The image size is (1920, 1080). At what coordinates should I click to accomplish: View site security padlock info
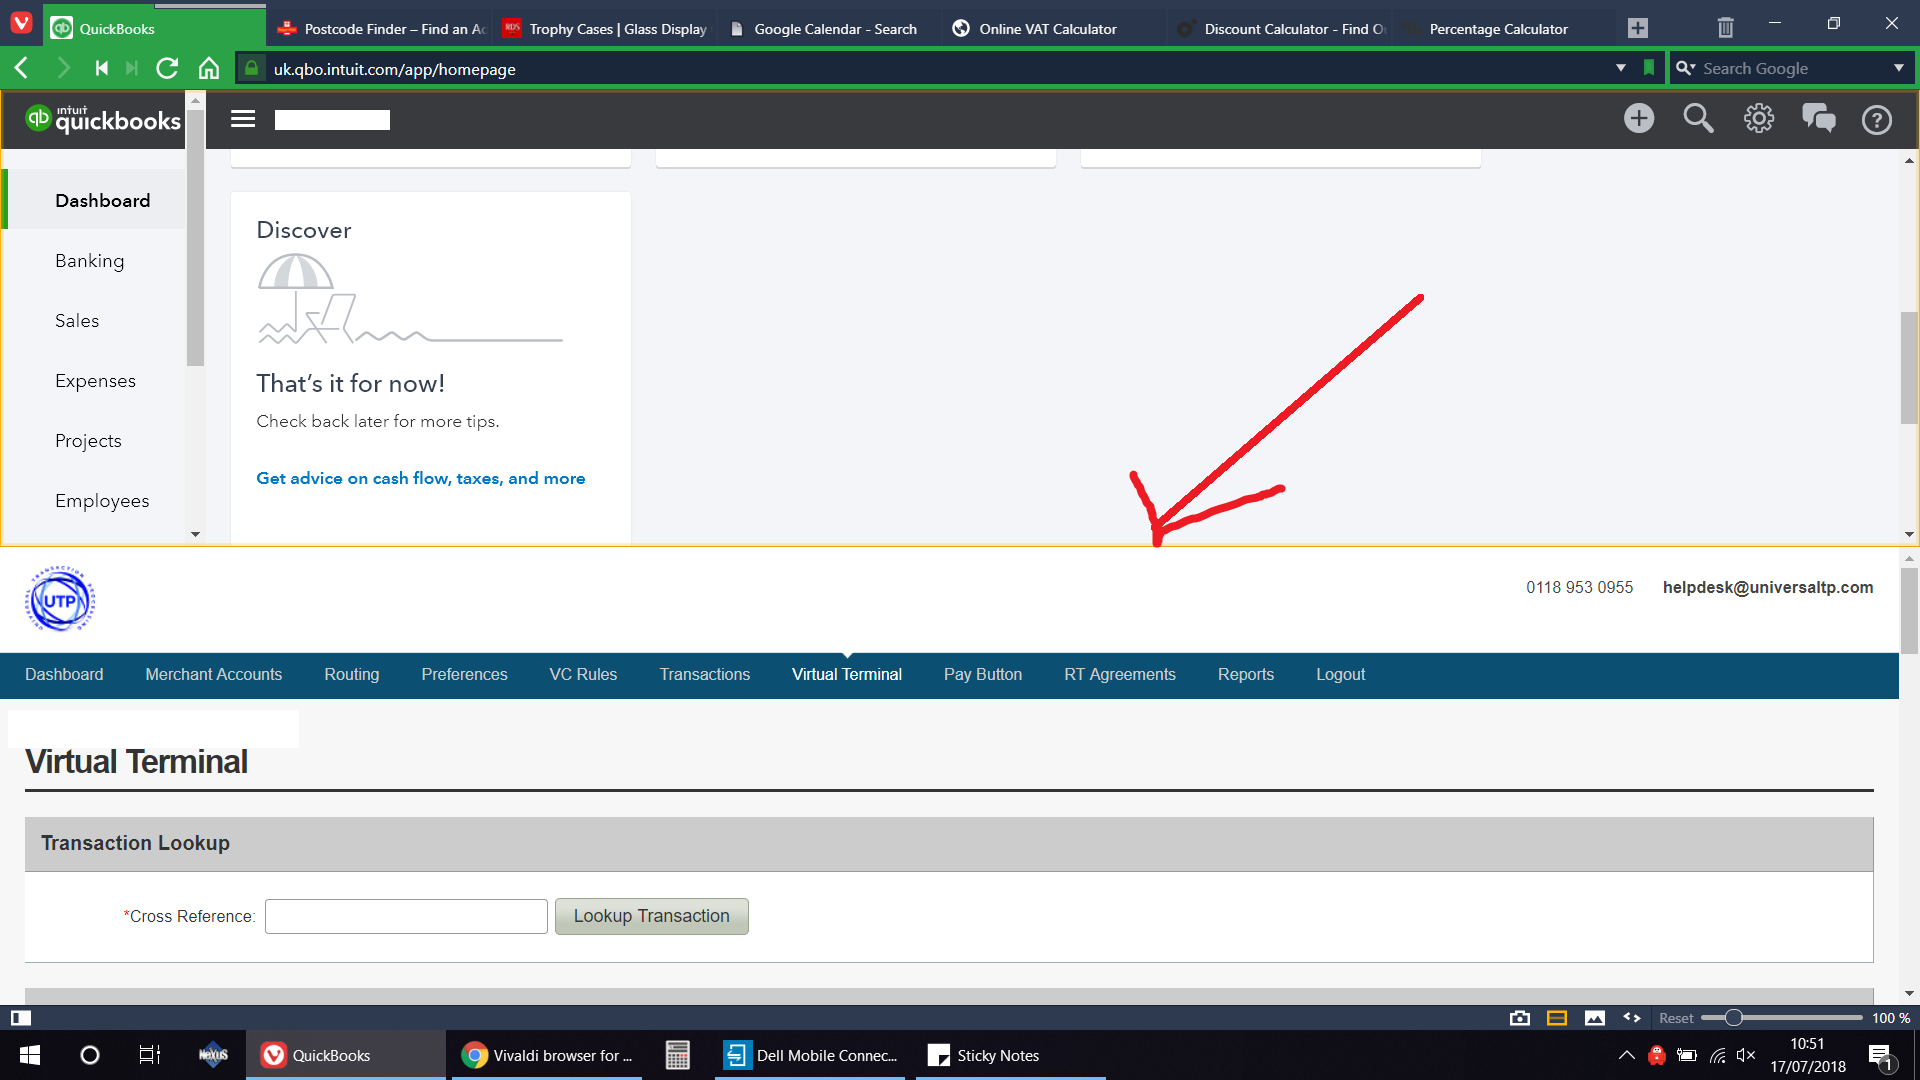[252, 68]
